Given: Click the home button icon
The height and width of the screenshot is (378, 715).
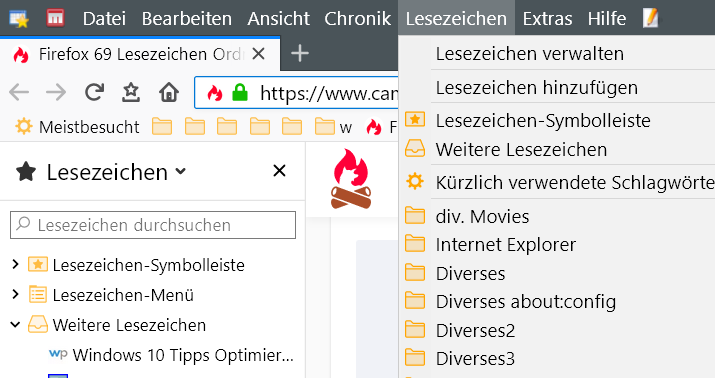Looking at the screenshot, I should tap(169, 93).
